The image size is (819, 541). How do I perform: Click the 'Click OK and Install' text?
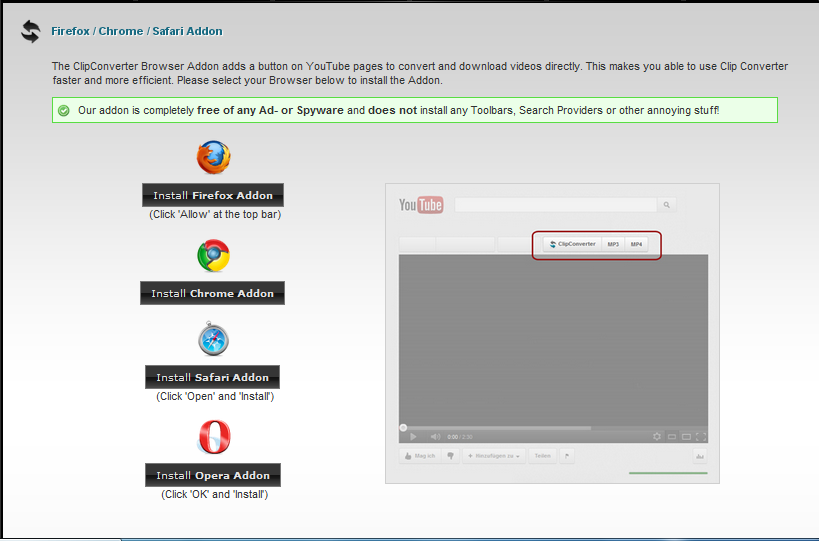(x=215, y=495)
